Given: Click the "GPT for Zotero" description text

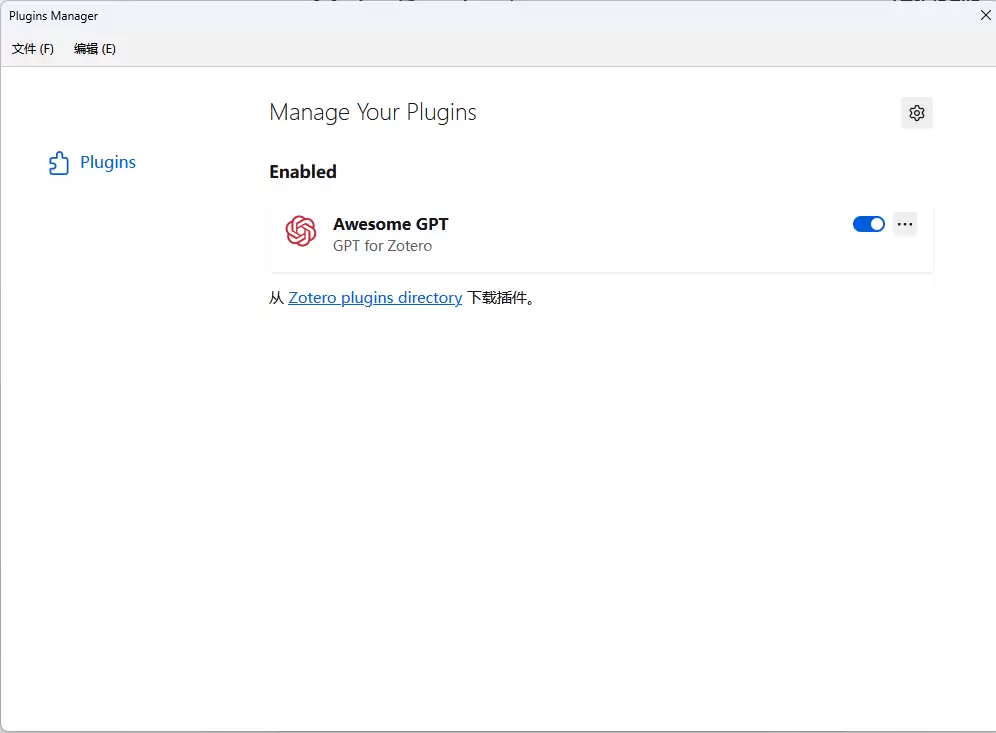Looking at the screenshot, I should coord(382,246).
